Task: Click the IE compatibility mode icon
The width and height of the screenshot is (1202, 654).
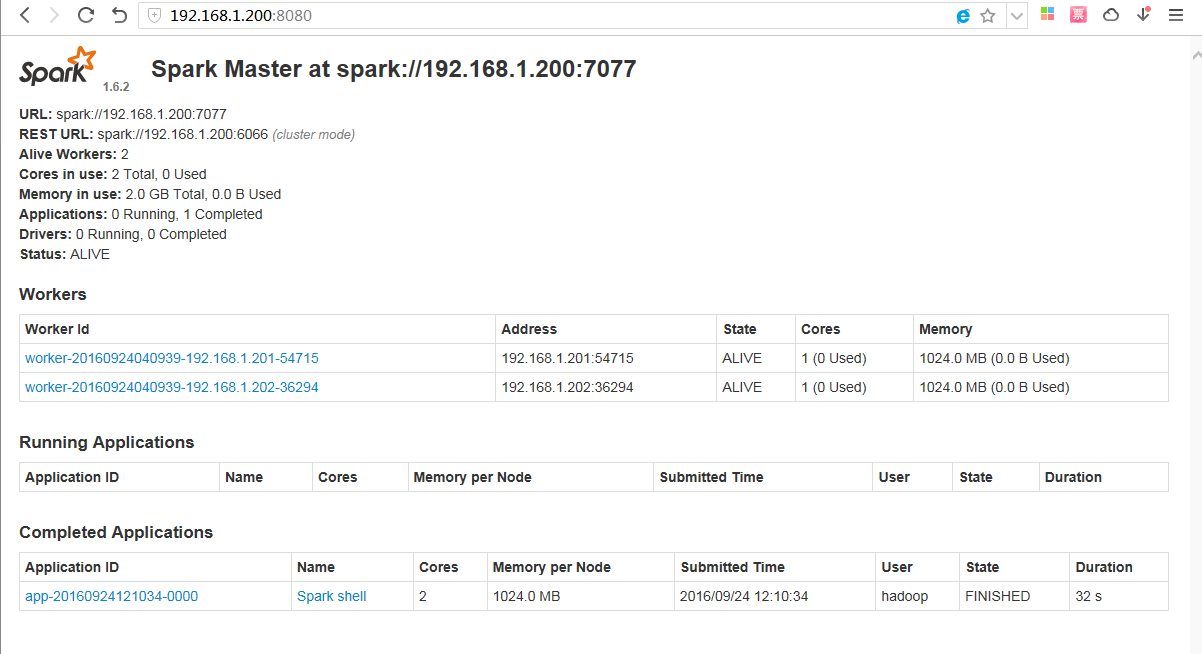Action: coord(963,16)
